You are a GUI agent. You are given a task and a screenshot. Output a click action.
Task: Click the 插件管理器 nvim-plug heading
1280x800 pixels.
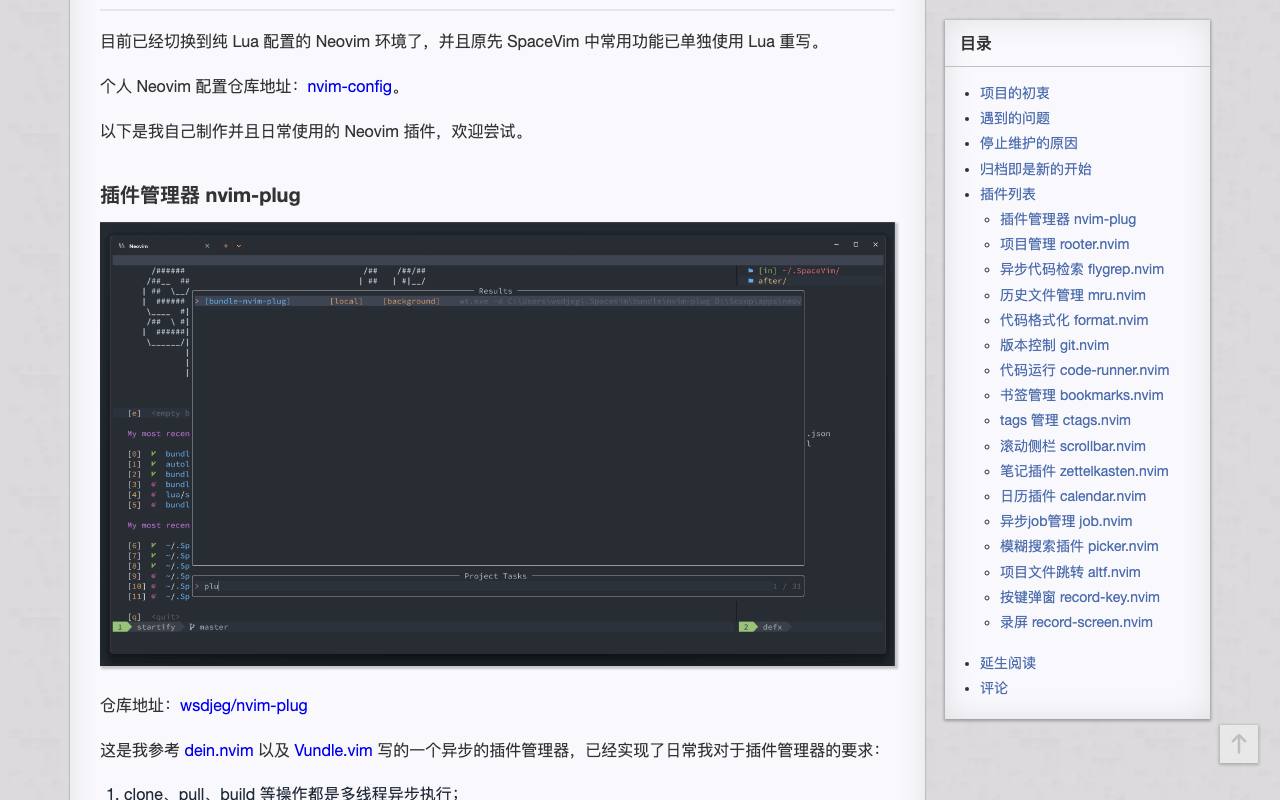(x=200, y=195)
